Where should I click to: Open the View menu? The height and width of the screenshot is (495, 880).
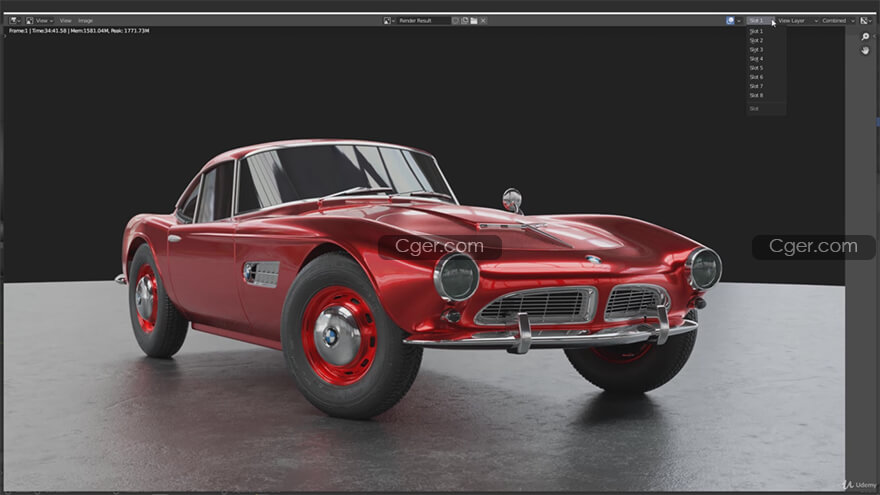66,21
